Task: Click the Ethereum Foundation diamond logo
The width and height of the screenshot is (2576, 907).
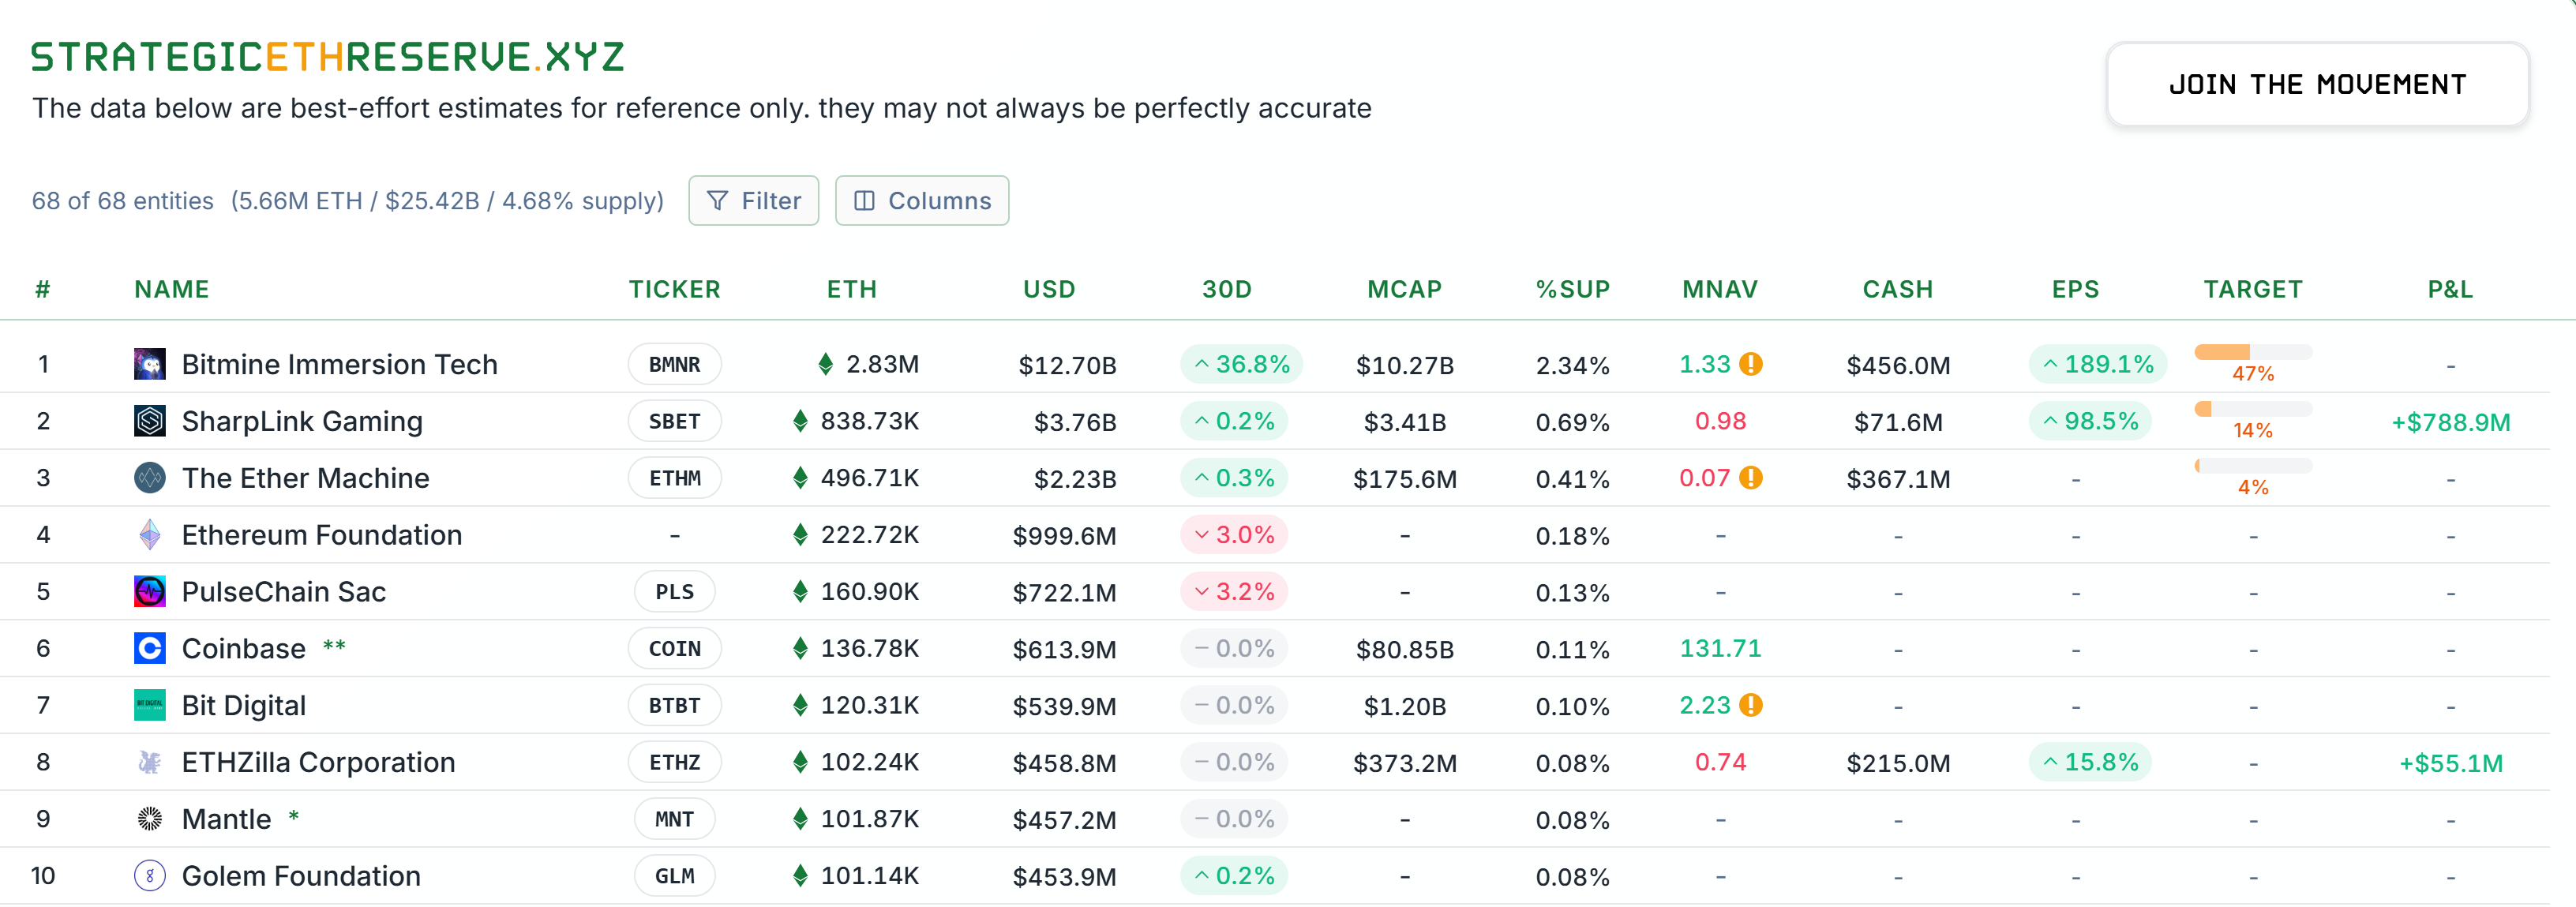Action: (x=149, y=535)
